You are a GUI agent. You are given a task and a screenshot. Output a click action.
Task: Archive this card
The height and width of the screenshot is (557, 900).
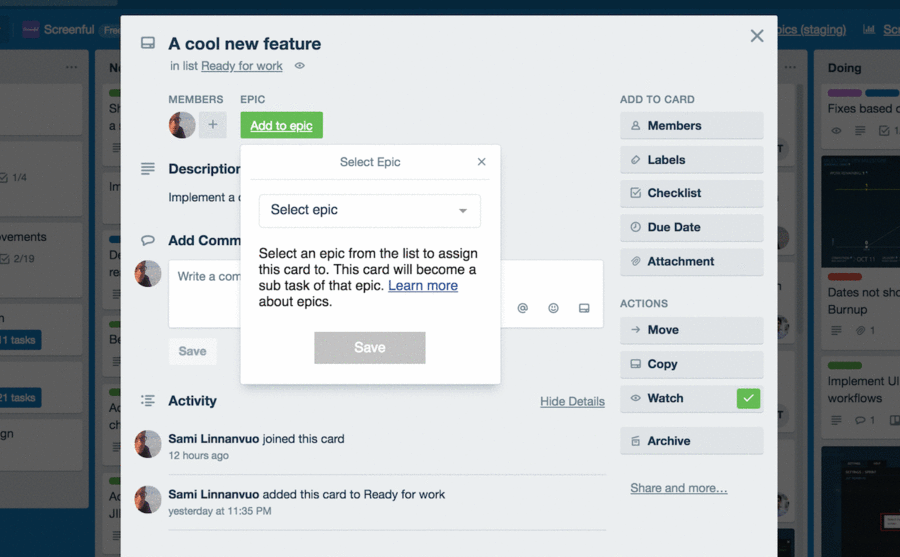(691, 441)
